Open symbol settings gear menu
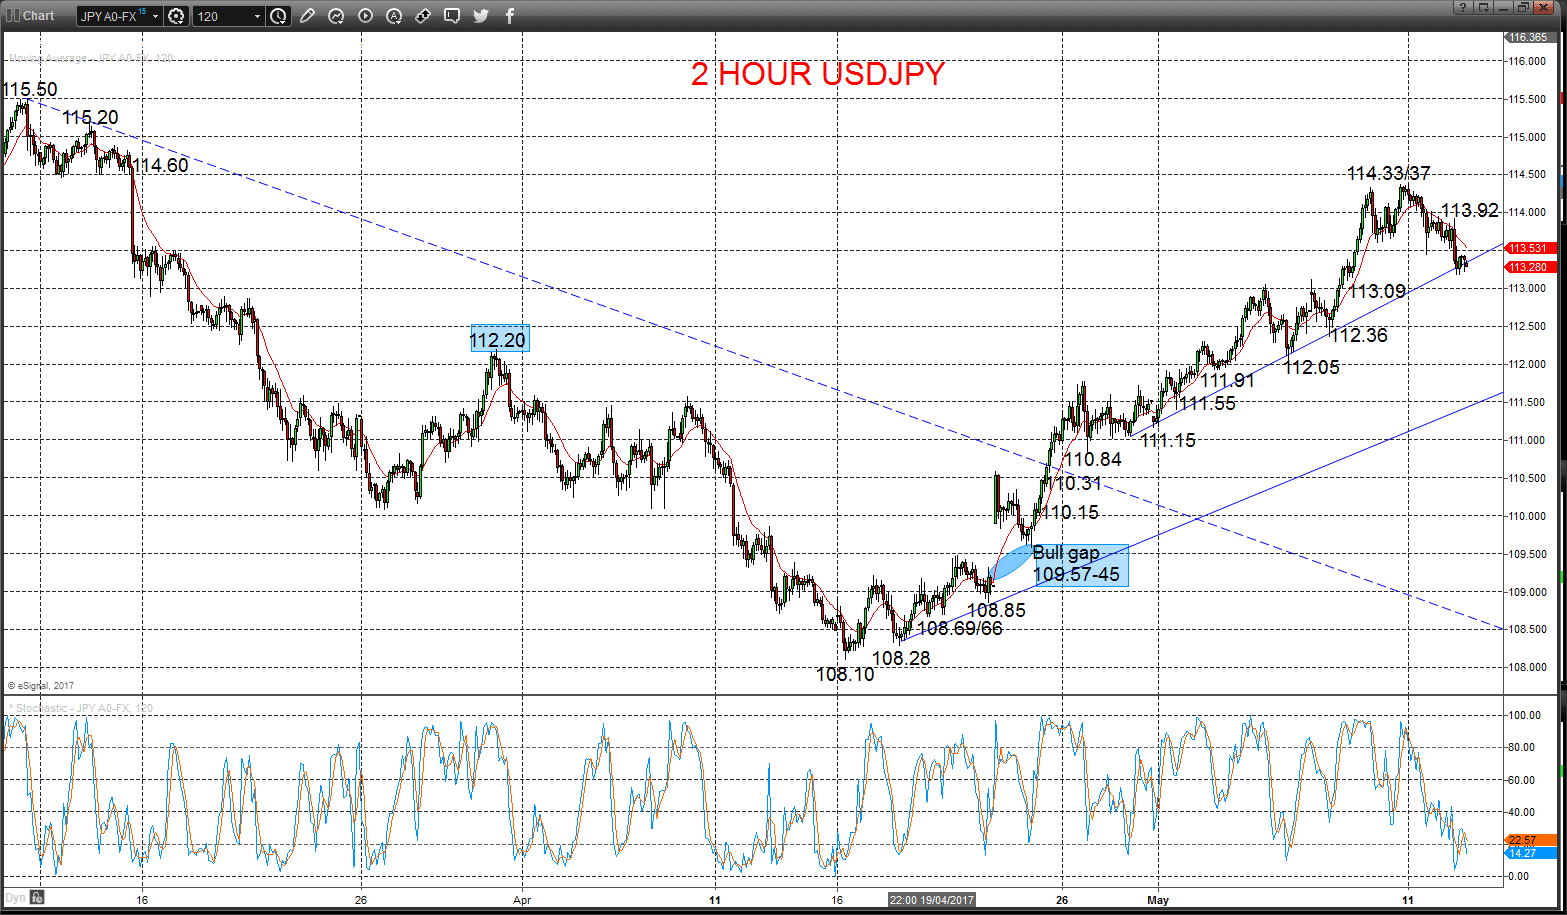1567x915 pixels. pos(177,16)
